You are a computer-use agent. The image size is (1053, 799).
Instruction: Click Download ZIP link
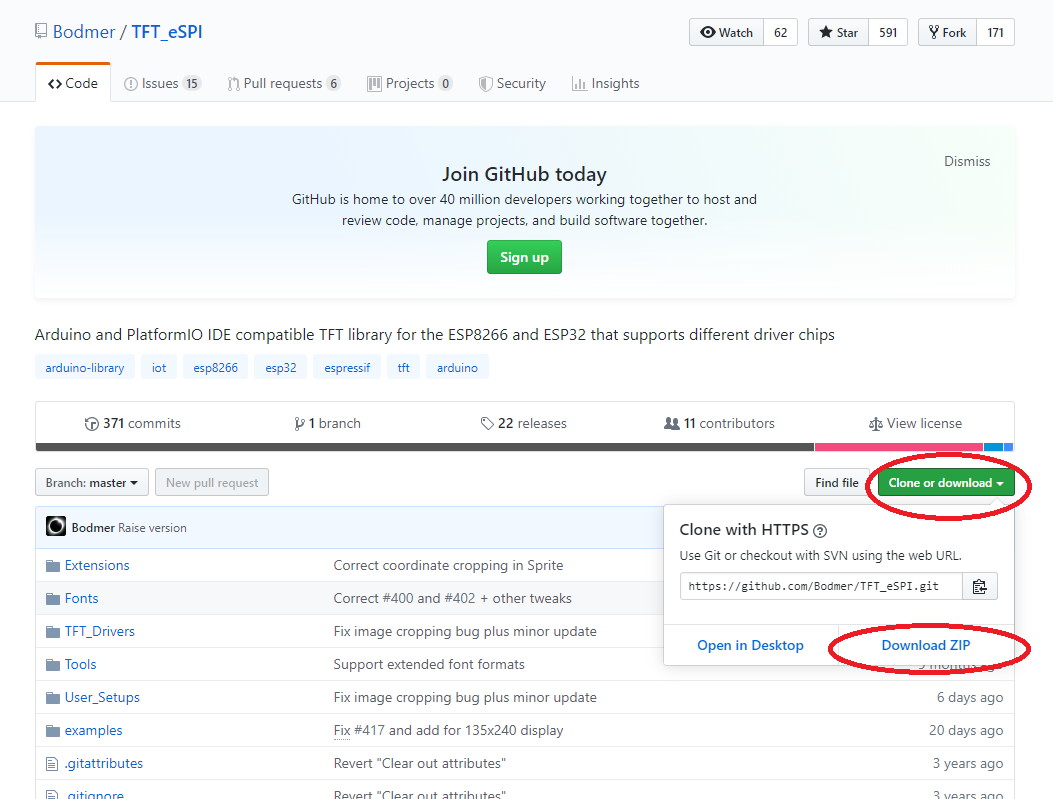[925, 645]
